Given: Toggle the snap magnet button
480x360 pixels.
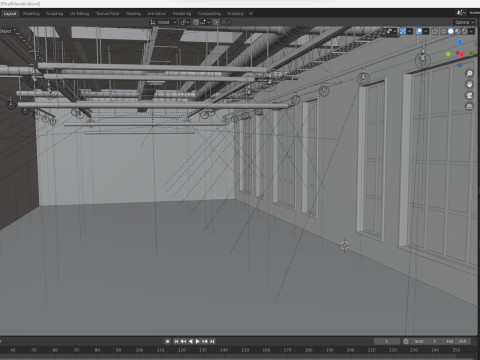Looking at the screenshot, I should (x=196, y=22).
